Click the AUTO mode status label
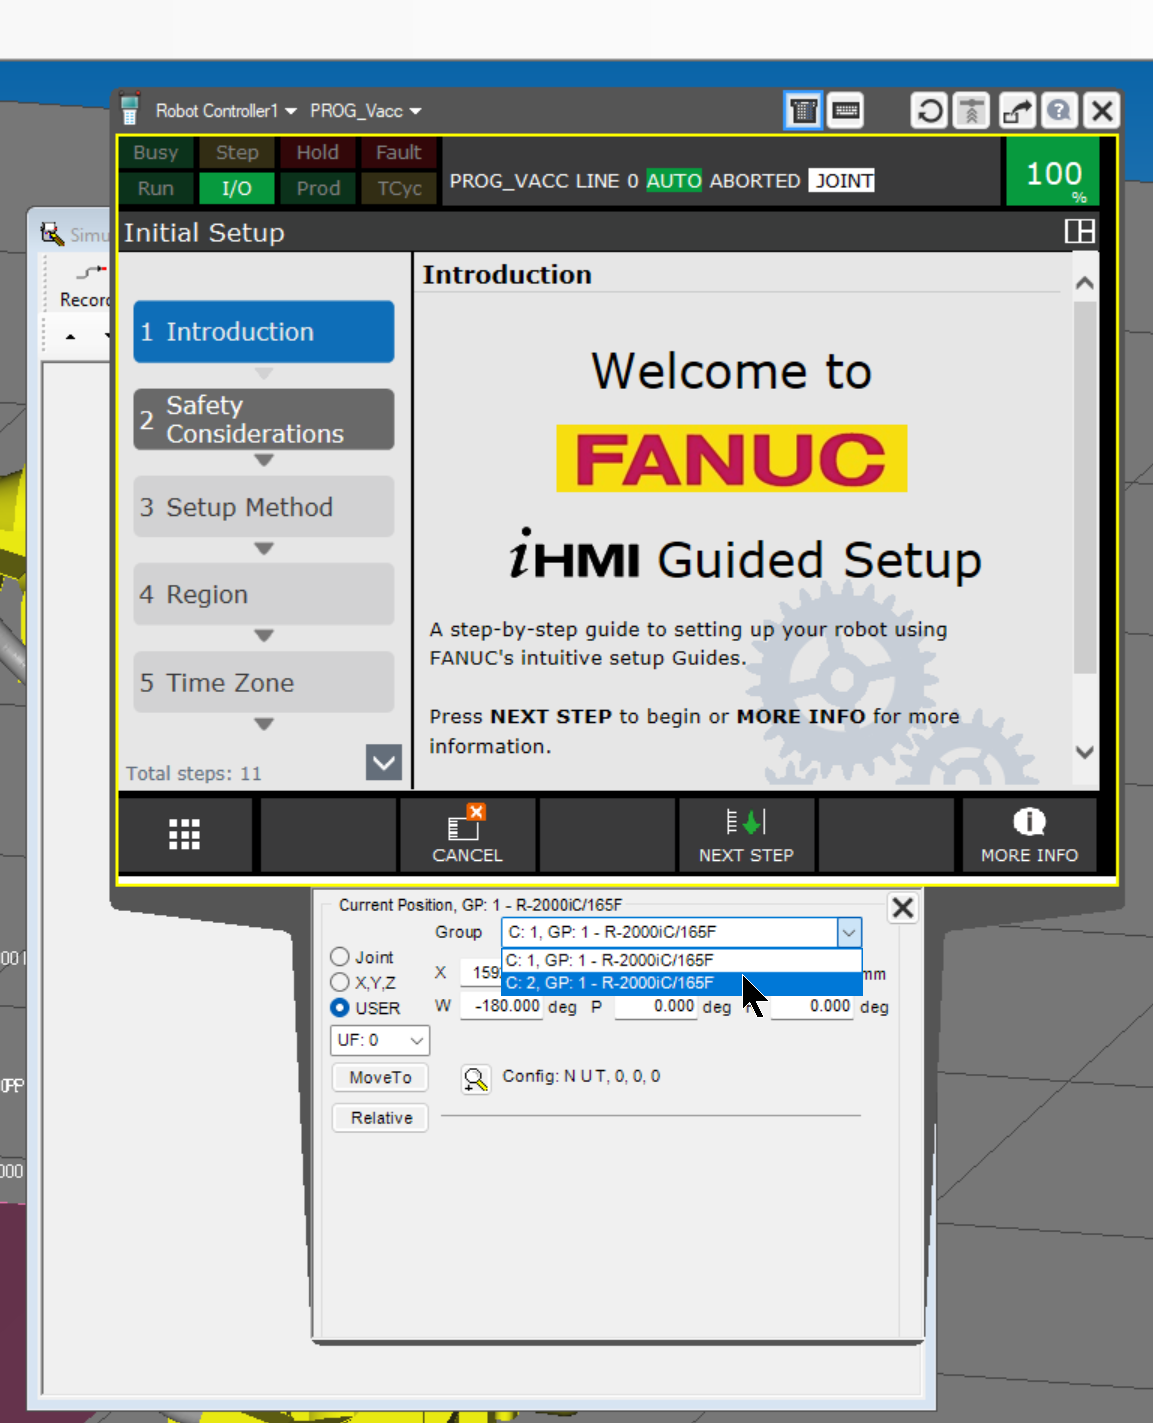Screen dimensions: 1153x1423 point(674,181)
